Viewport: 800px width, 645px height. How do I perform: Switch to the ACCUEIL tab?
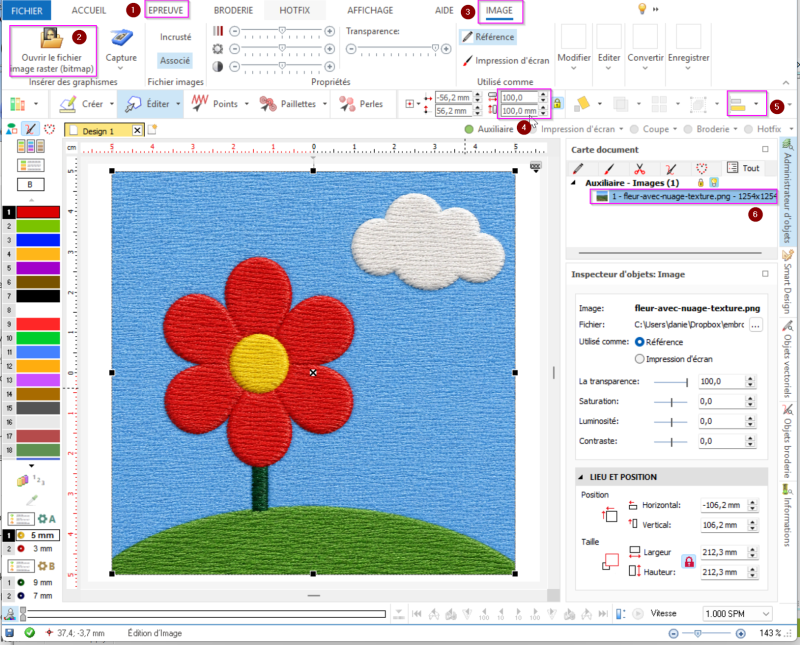tap(89, 10)
